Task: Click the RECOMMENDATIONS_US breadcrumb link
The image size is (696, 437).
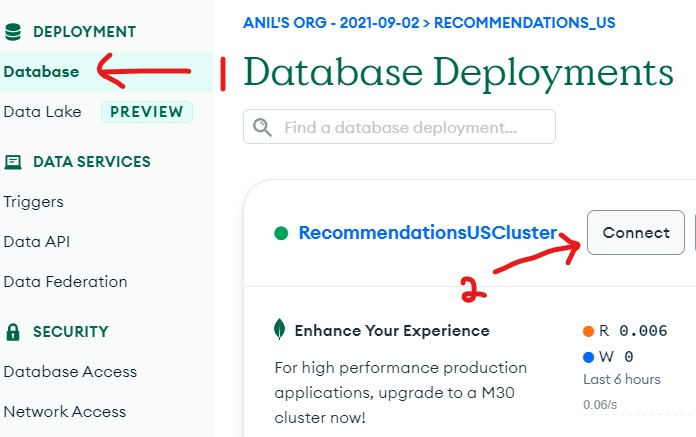Action: pos(525,23)
